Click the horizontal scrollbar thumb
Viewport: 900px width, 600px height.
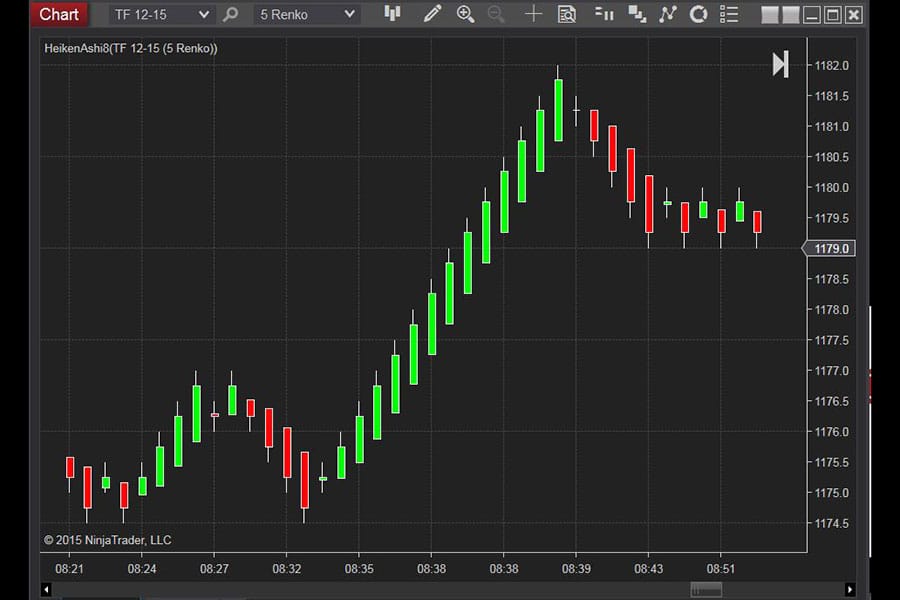(706, 590)
